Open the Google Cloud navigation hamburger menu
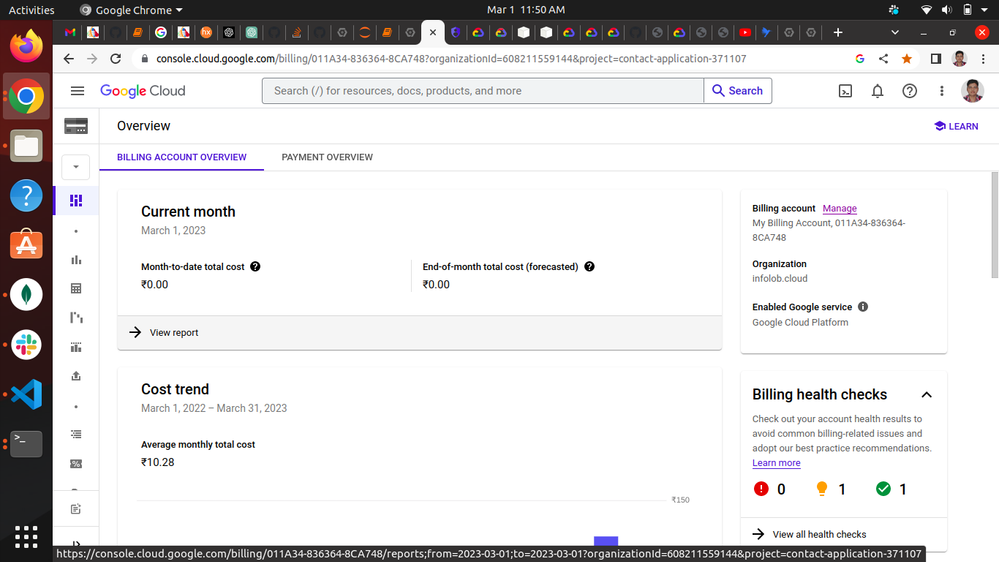Viewport: 999px width, 562px height. [x=77, y=90]
